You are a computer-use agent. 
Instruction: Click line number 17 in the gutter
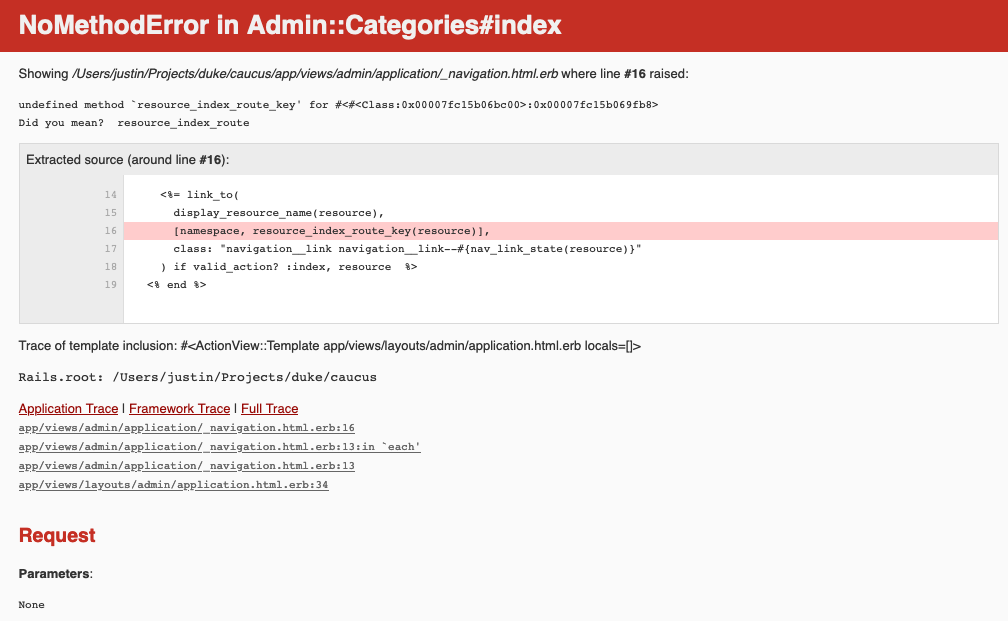point(111,249)
